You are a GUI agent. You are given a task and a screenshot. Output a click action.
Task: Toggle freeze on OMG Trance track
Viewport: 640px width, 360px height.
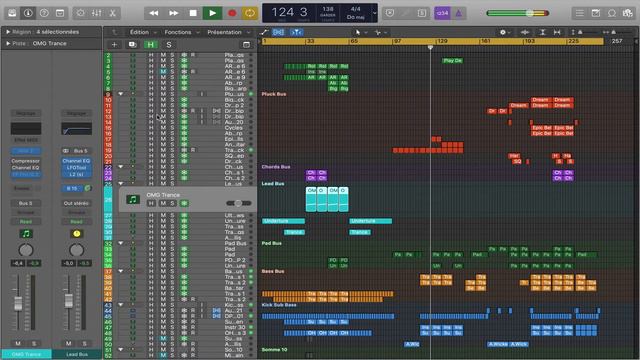click(x=184, y=203)
